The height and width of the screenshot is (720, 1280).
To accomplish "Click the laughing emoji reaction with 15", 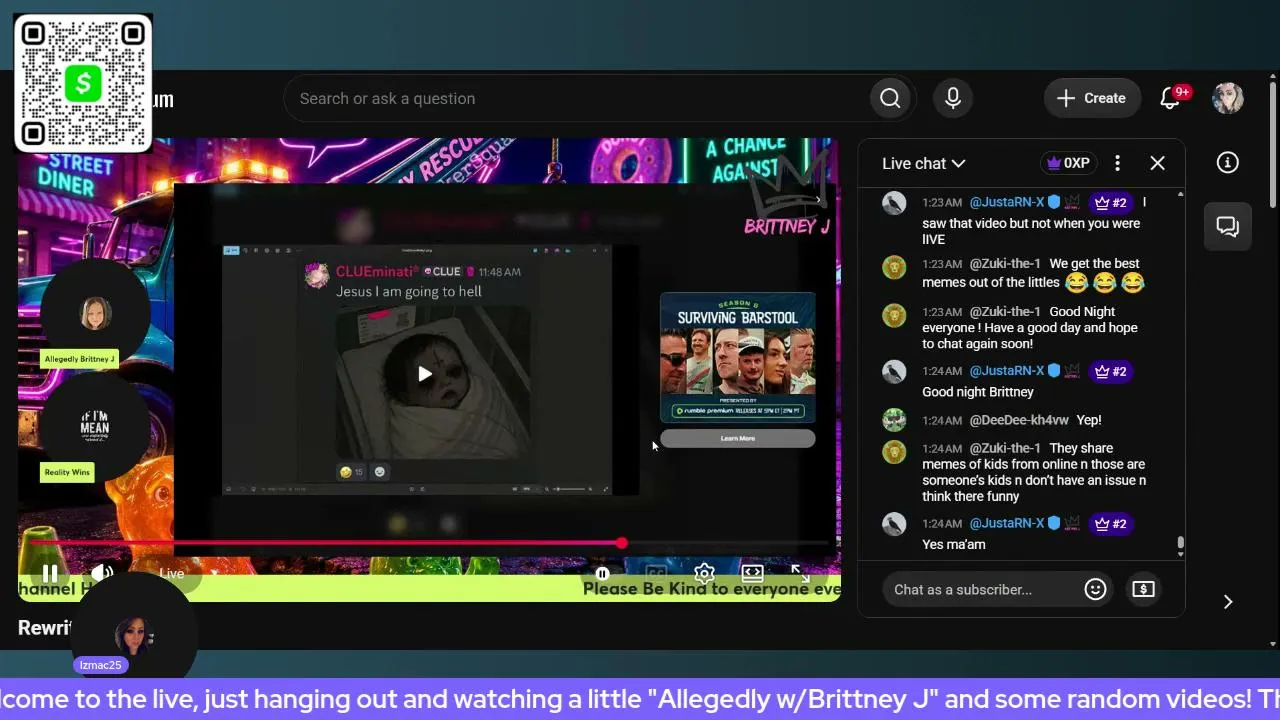I will click(x=351, y=472).
